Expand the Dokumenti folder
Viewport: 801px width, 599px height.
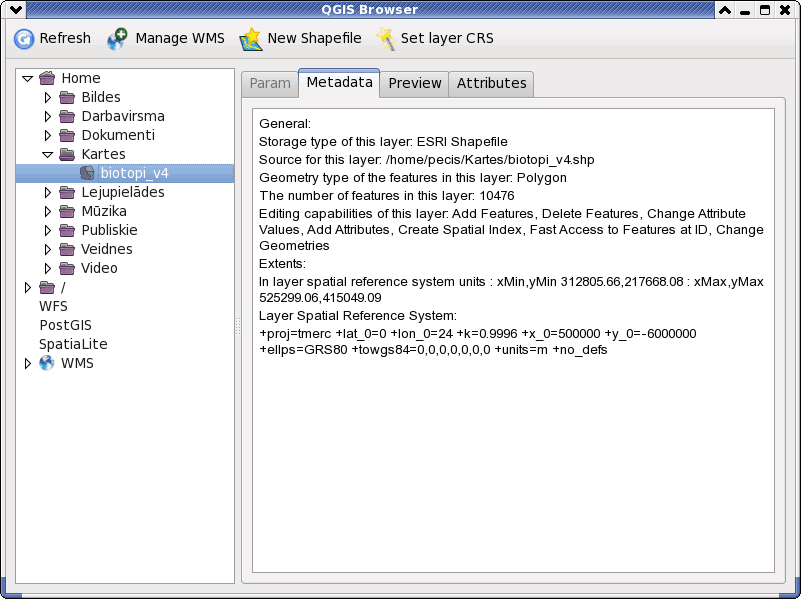pyautogui.click(x=48, y=135)
